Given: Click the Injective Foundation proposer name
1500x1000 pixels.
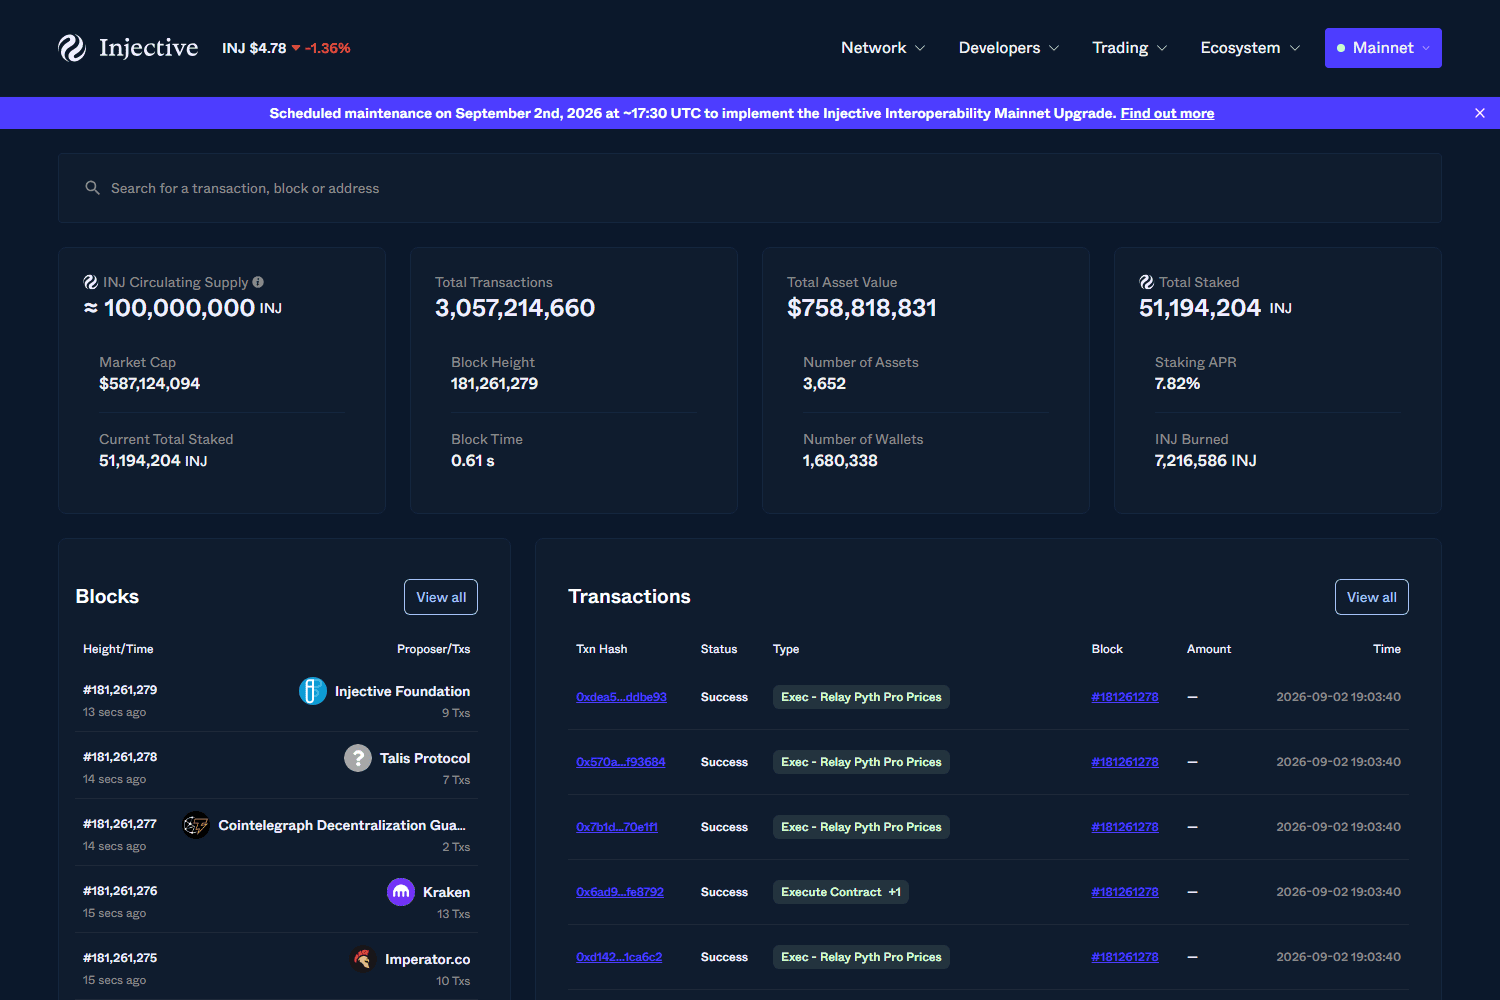Looking at the screenshot, I should tap(402, 691).
